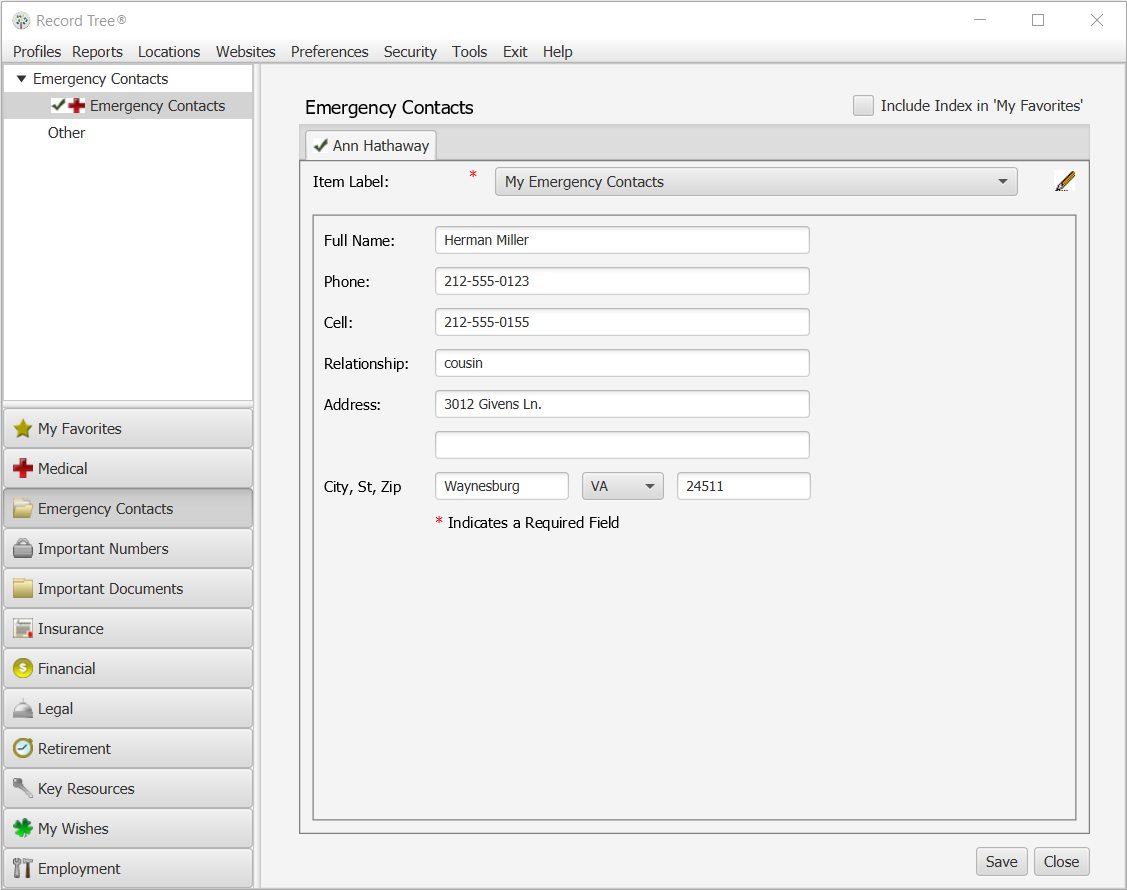Click the Close button
Image resolution: width=1127 pixels, height=890 pixels.
point(1061,861)
